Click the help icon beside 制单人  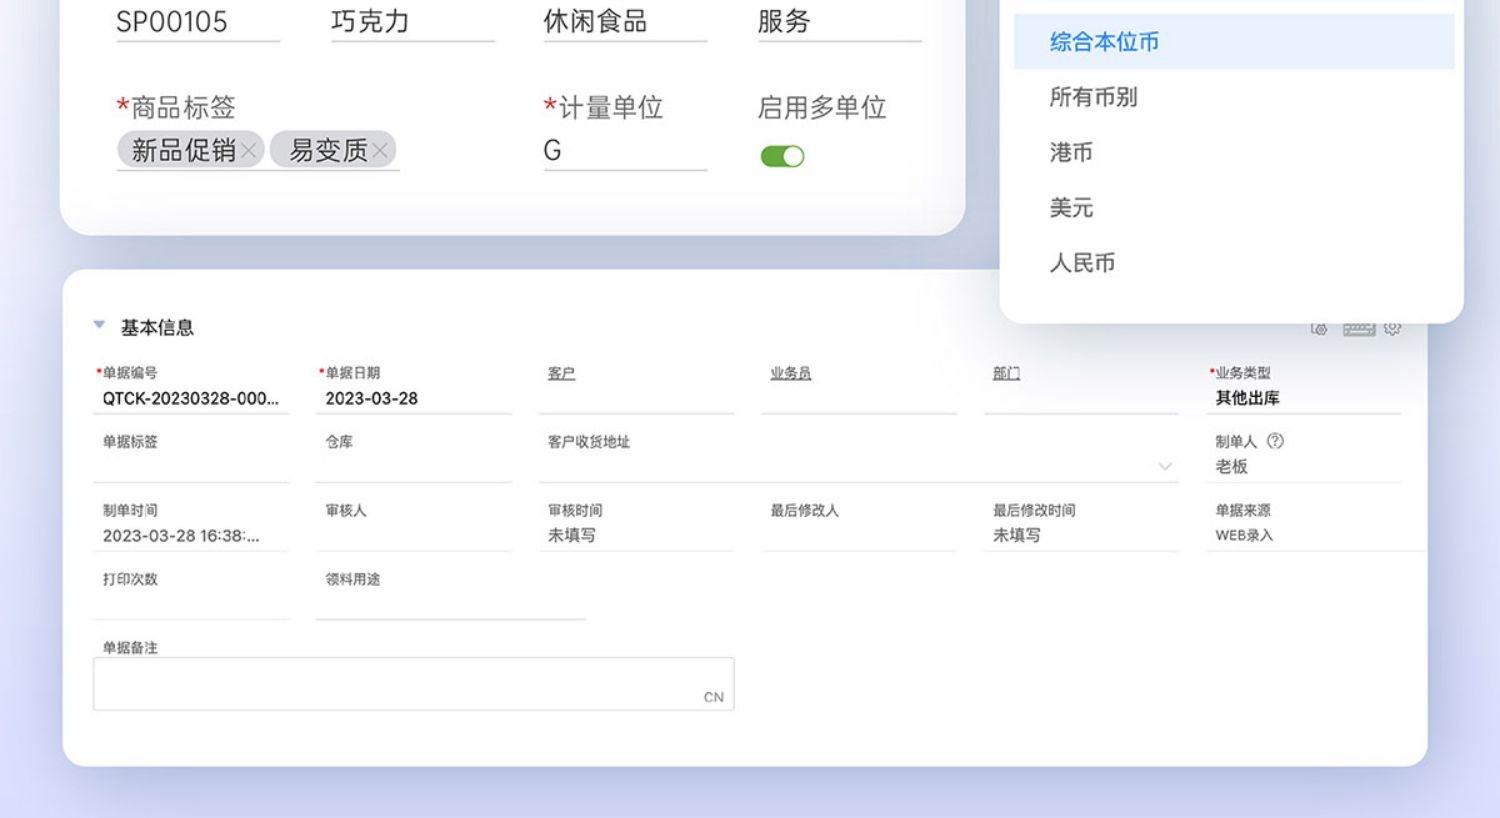coord(1275,441)
